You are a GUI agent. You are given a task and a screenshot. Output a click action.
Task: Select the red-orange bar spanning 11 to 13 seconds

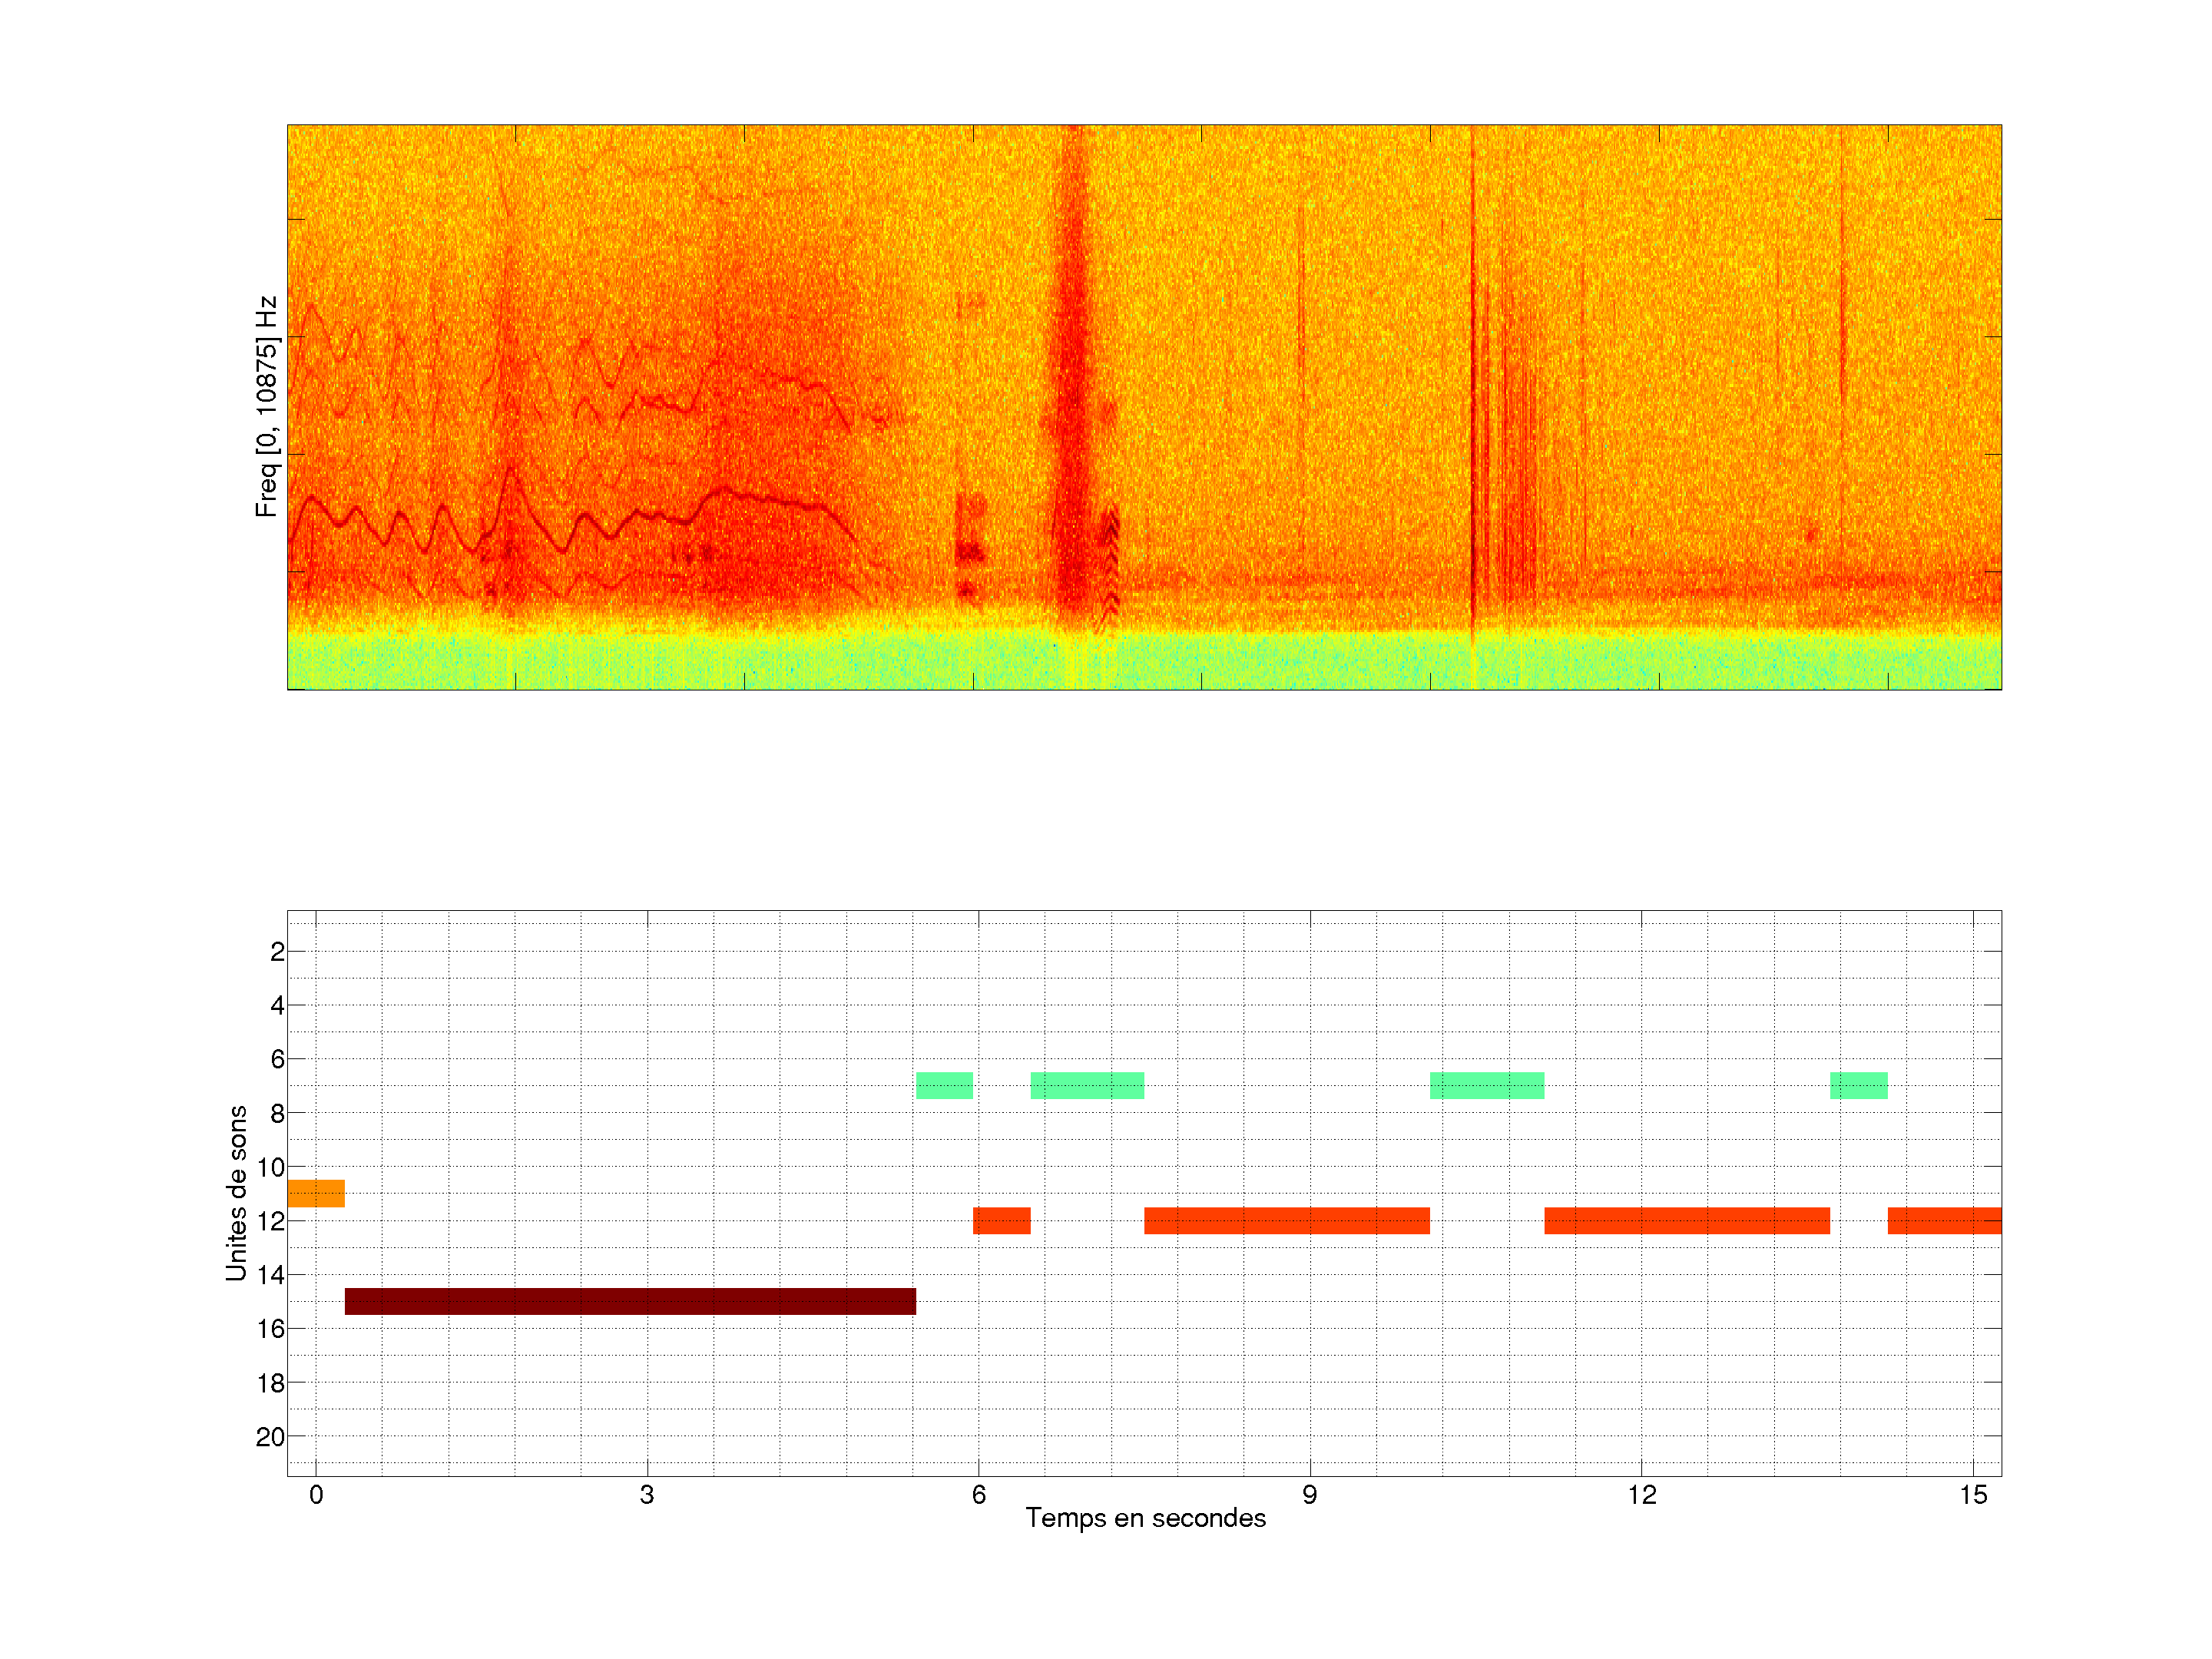tap(1686, 1220)
